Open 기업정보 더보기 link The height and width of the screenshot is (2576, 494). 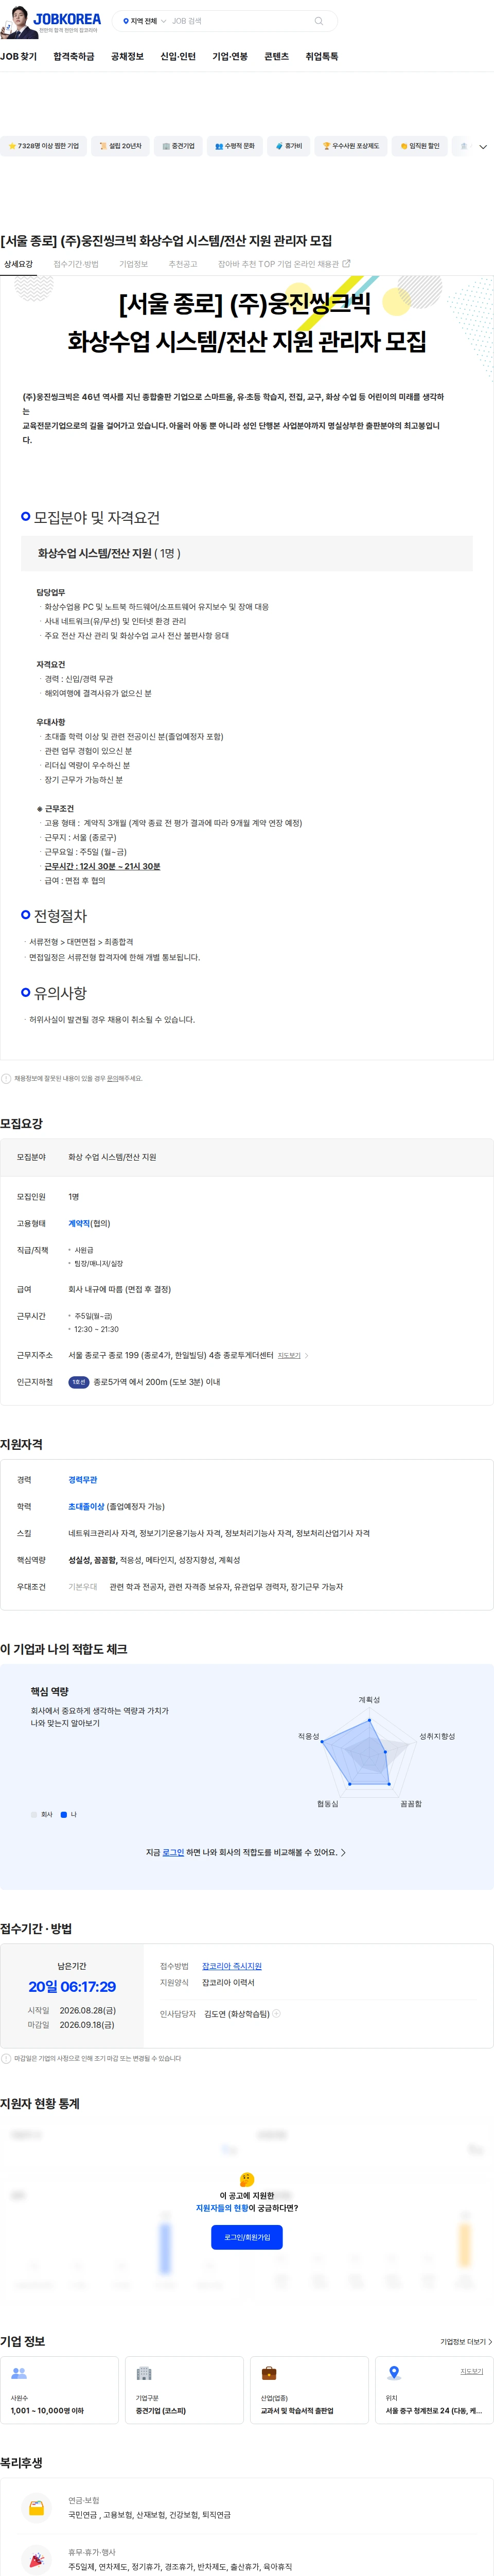pos(466,2342)
